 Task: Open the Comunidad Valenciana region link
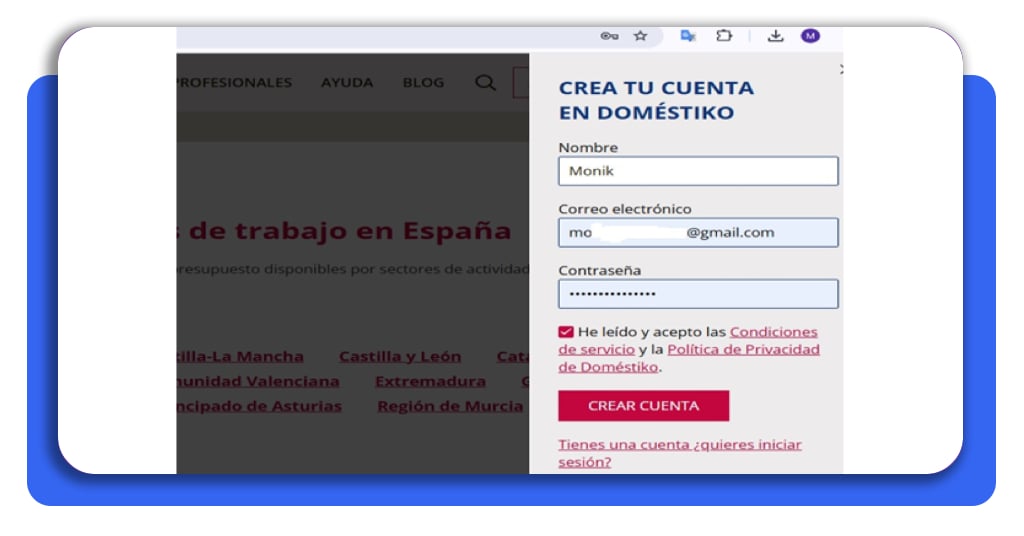258,381
